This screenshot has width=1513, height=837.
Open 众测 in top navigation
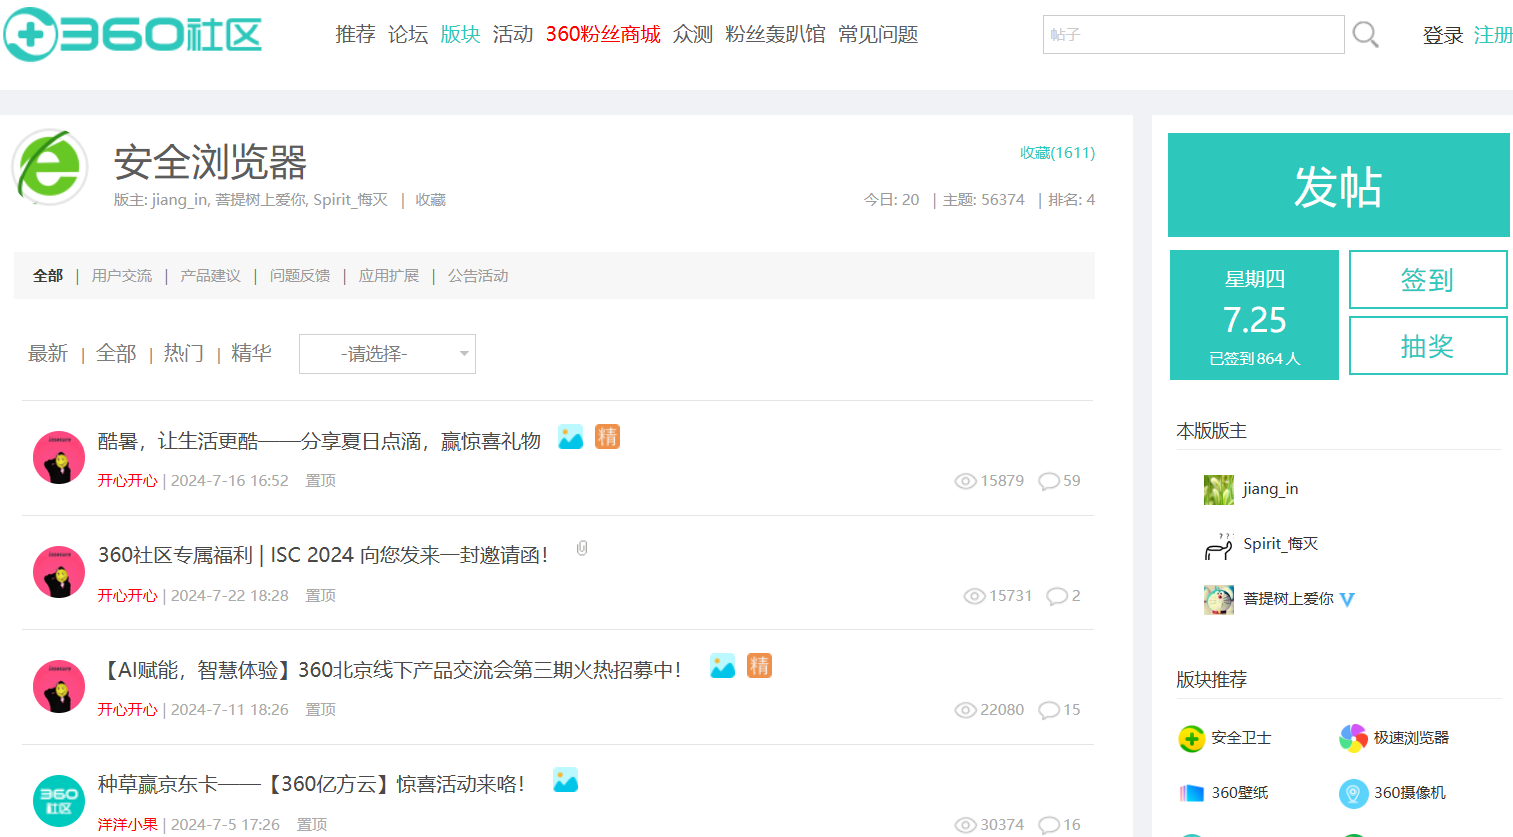click(x=693, y=35)
